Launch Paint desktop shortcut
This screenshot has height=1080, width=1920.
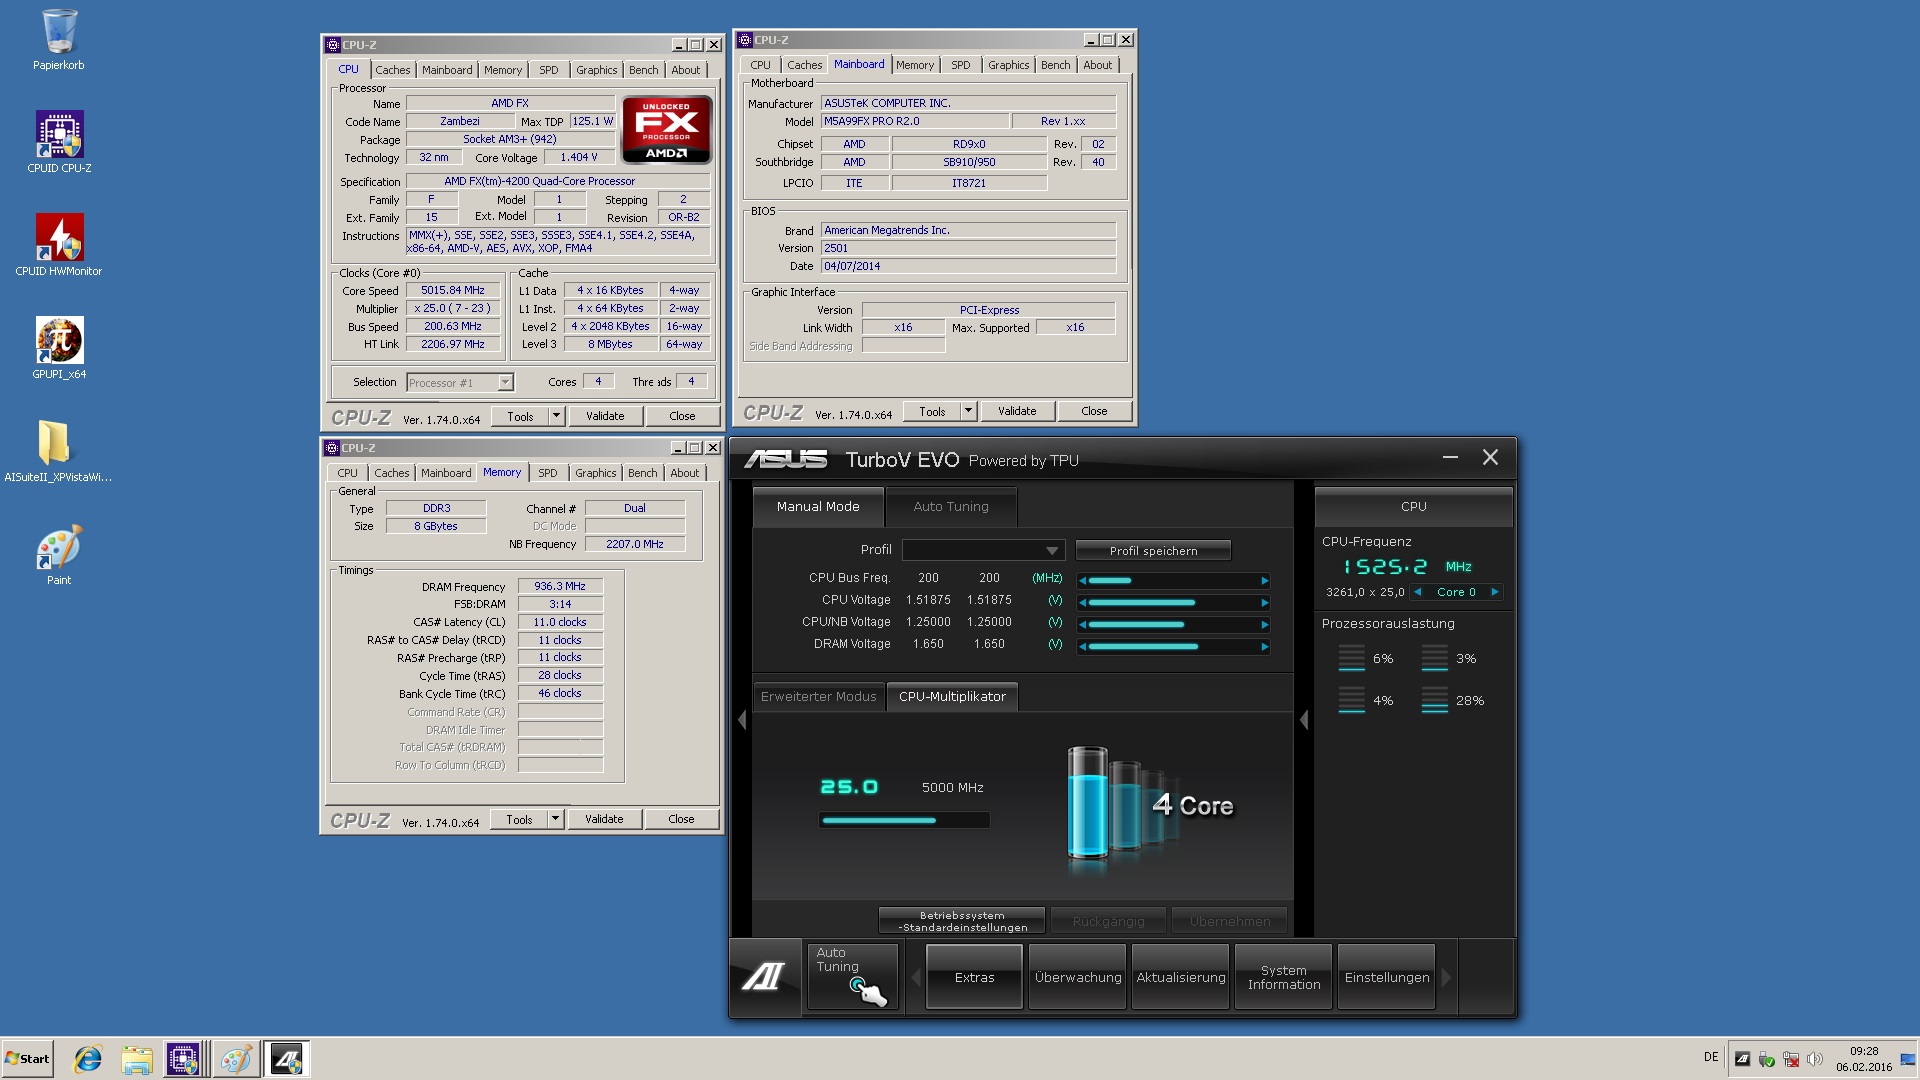[59, 555]
